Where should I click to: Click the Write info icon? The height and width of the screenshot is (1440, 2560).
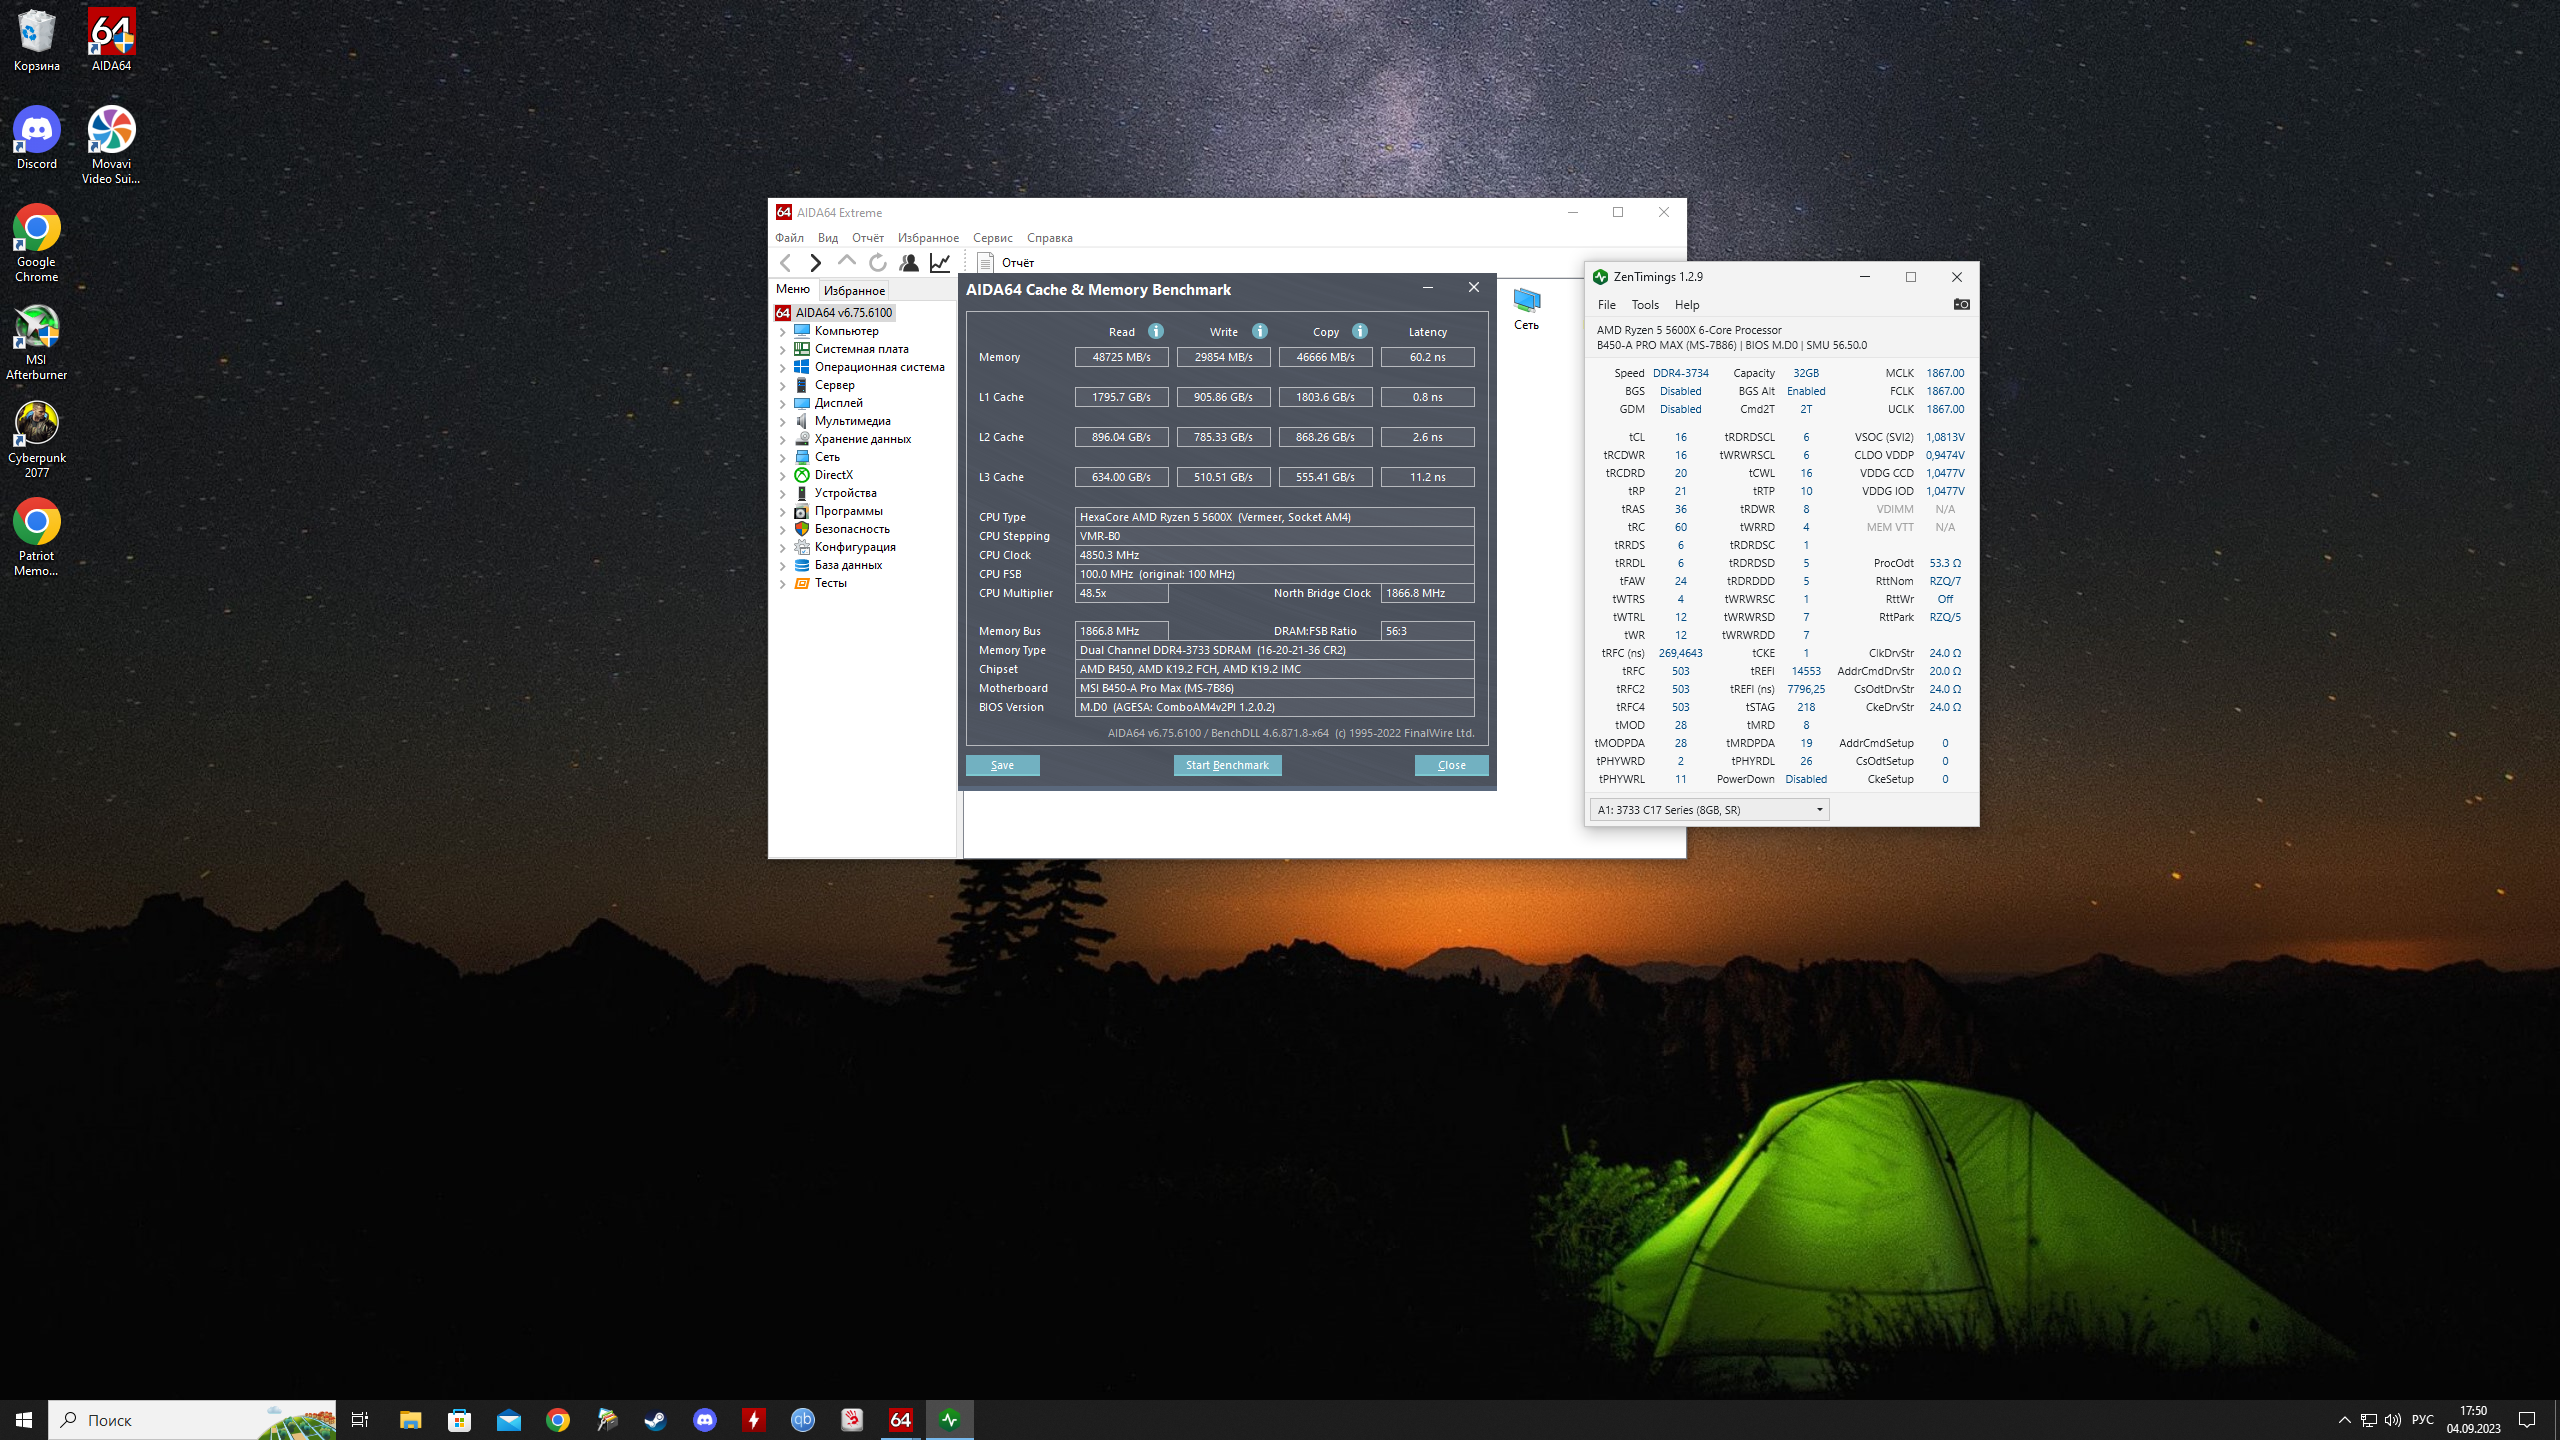(x=1260, y=331)
